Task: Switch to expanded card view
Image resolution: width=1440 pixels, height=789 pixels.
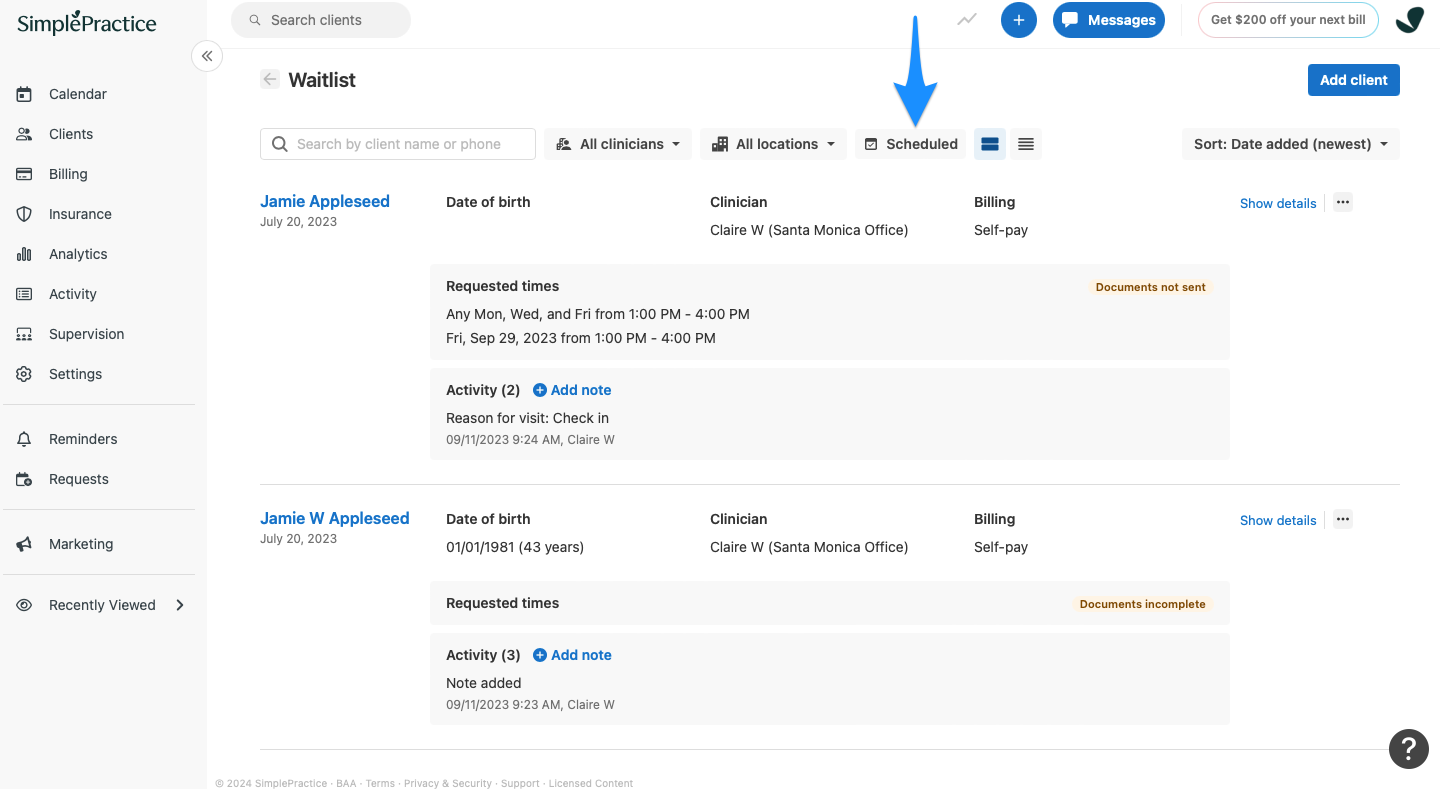Action: tap(990, 144)
